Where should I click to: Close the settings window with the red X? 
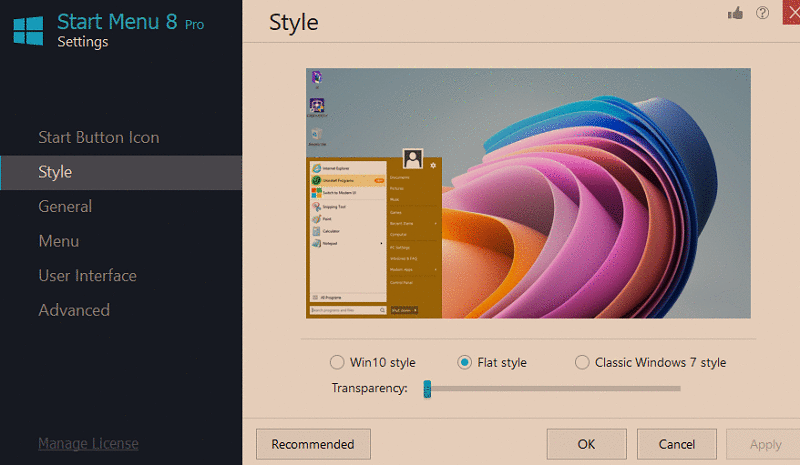point(789,13)
